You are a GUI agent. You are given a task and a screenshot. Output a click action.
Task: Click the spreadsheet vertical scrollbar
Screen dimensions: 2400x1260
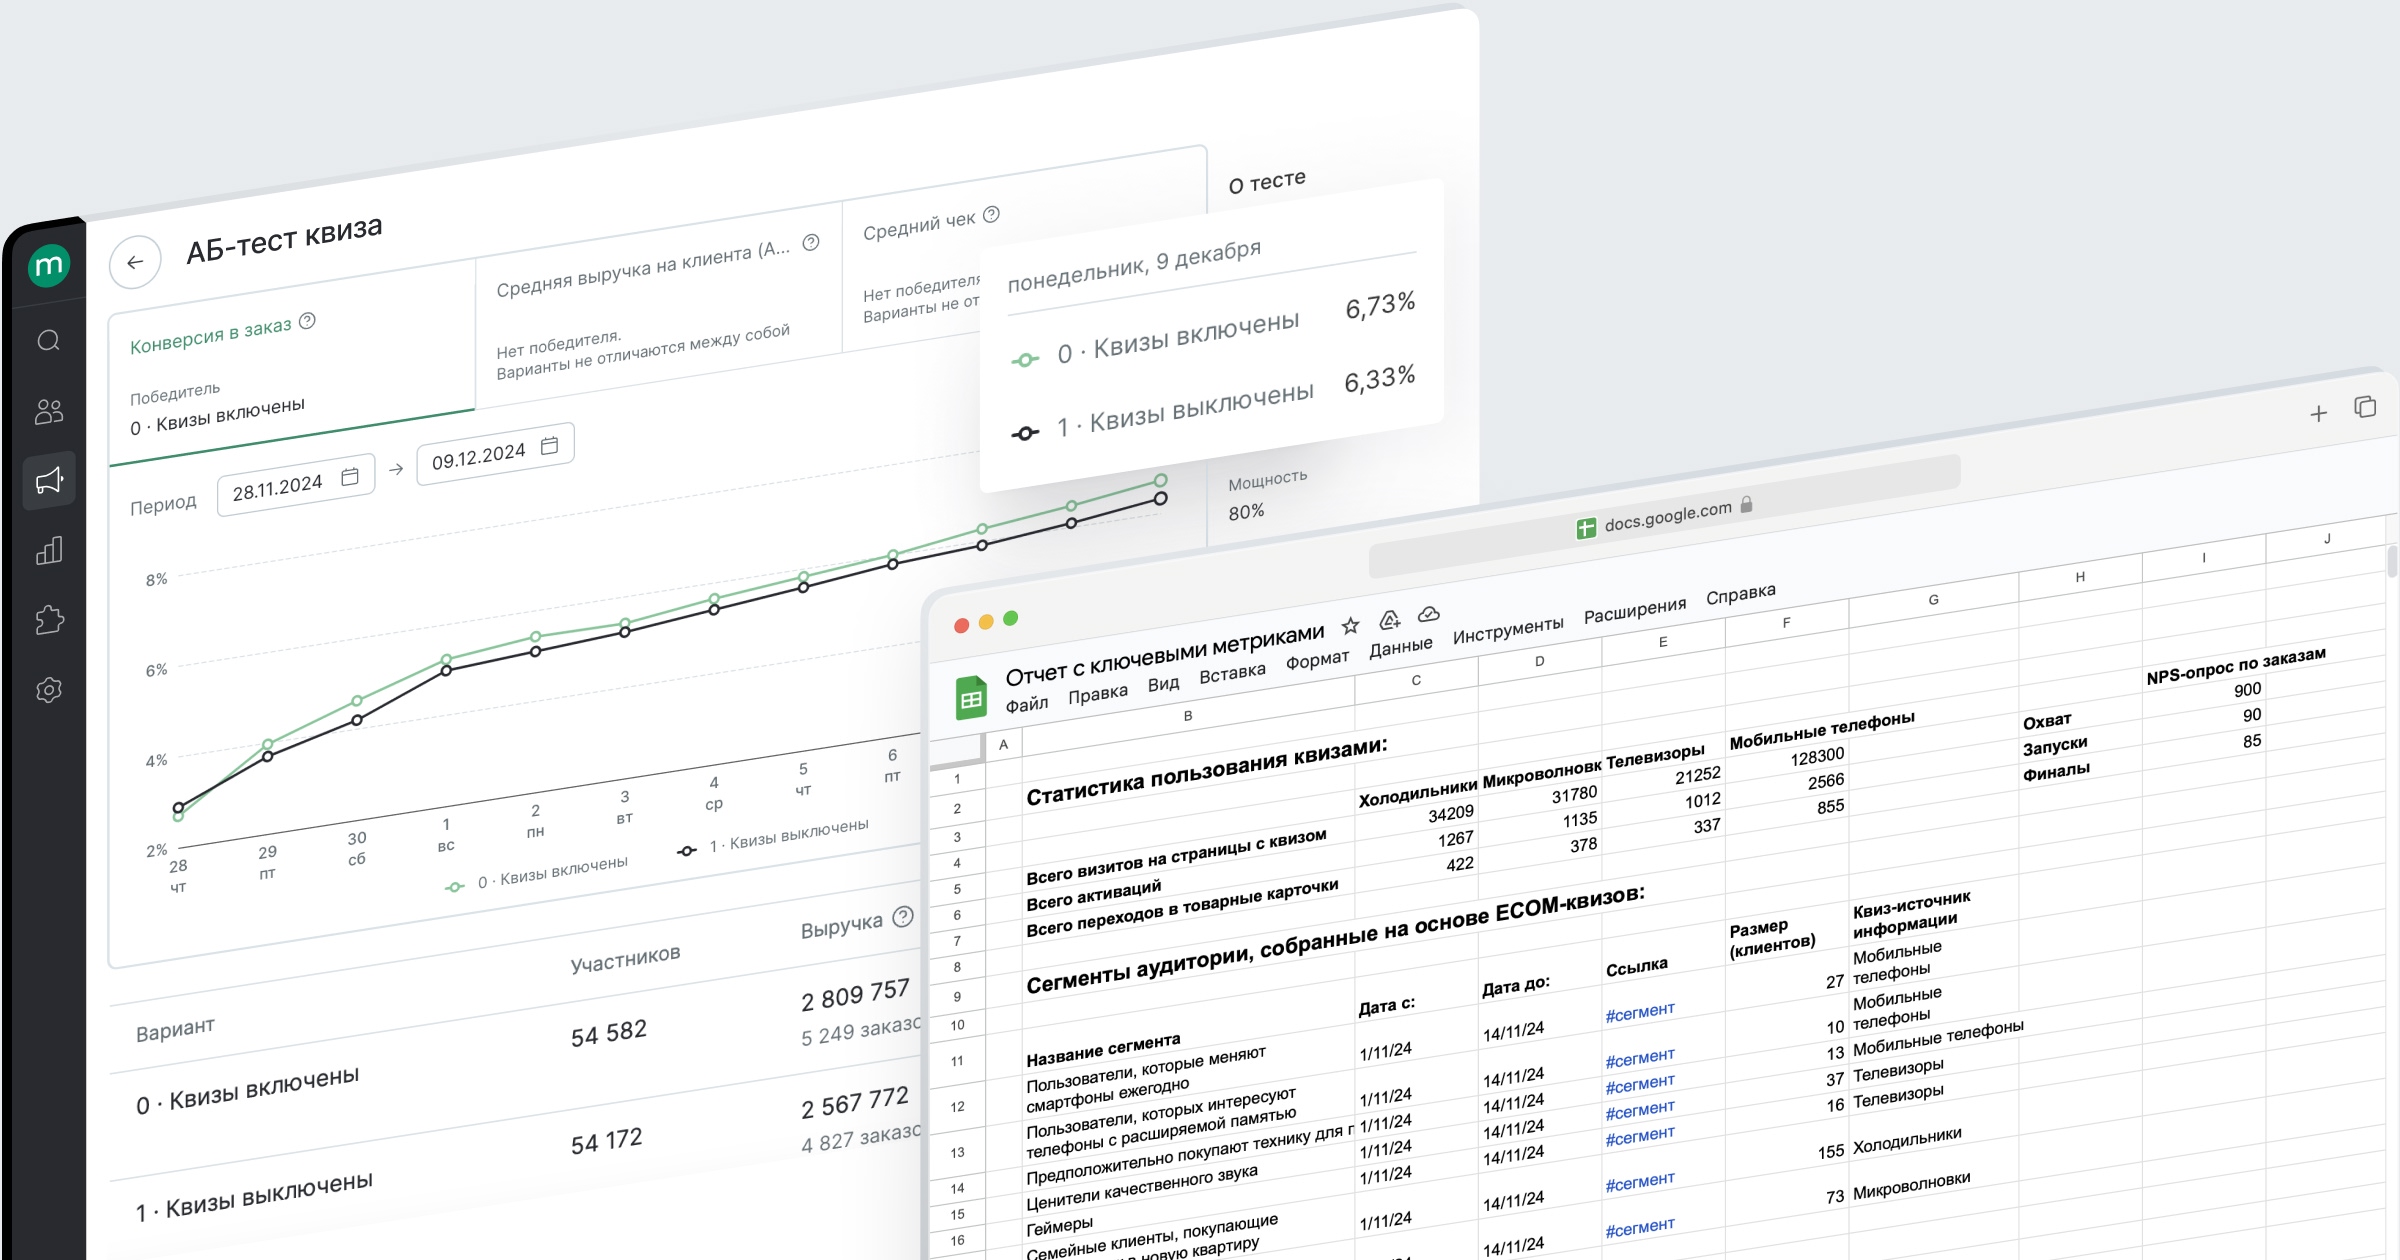[x=2392, y=563]
